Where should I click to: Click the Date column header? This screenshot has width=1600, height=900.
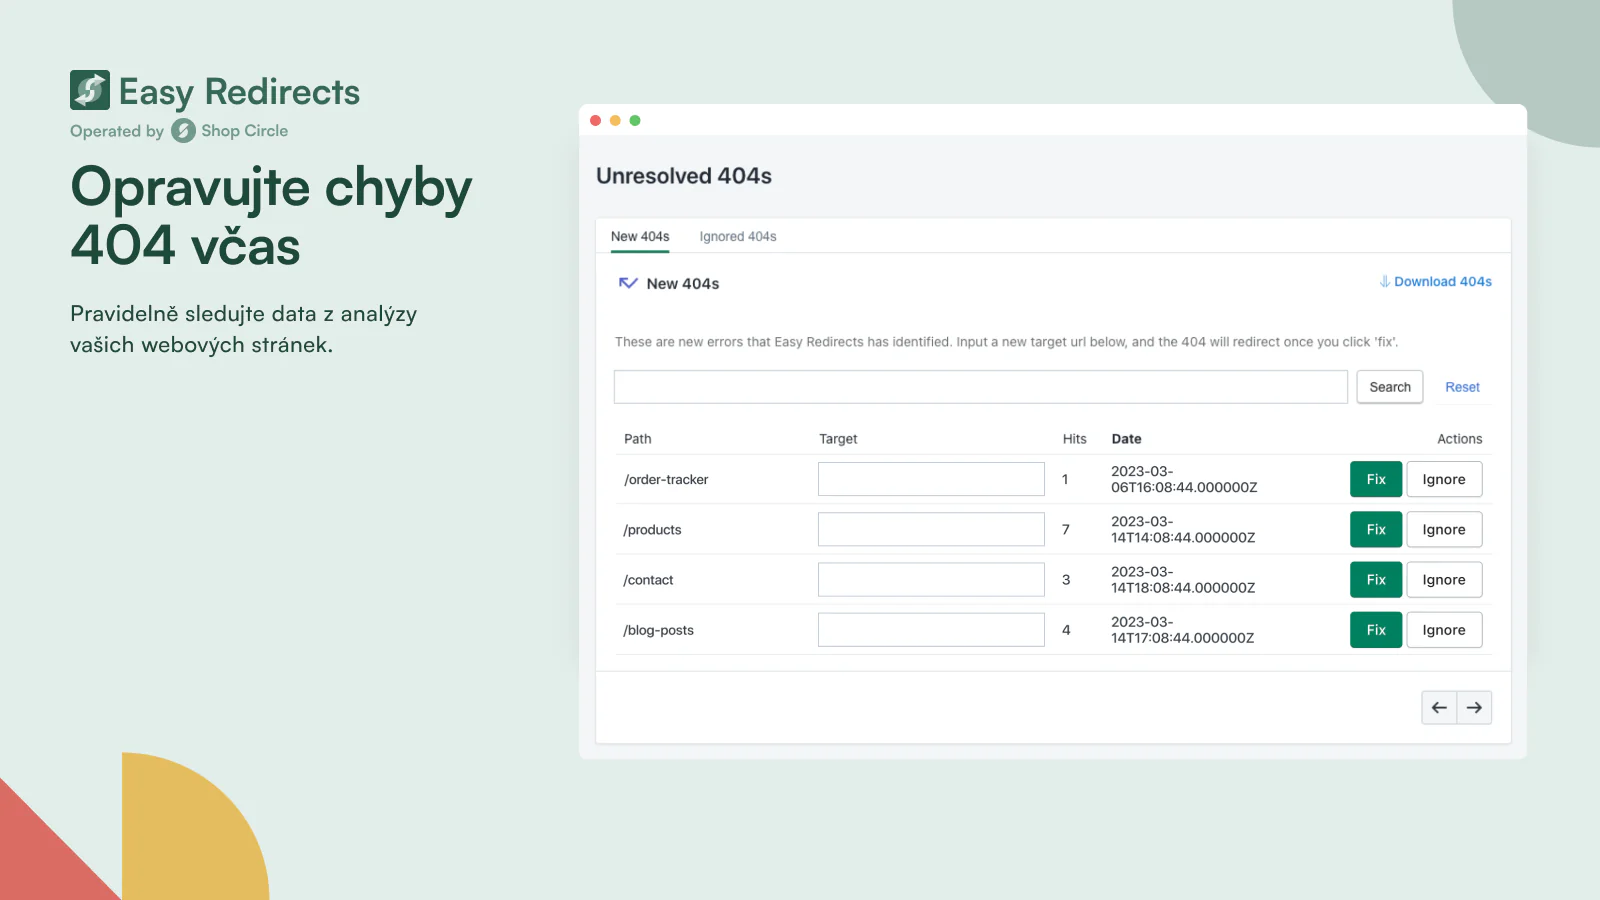tap(1126, 439)
